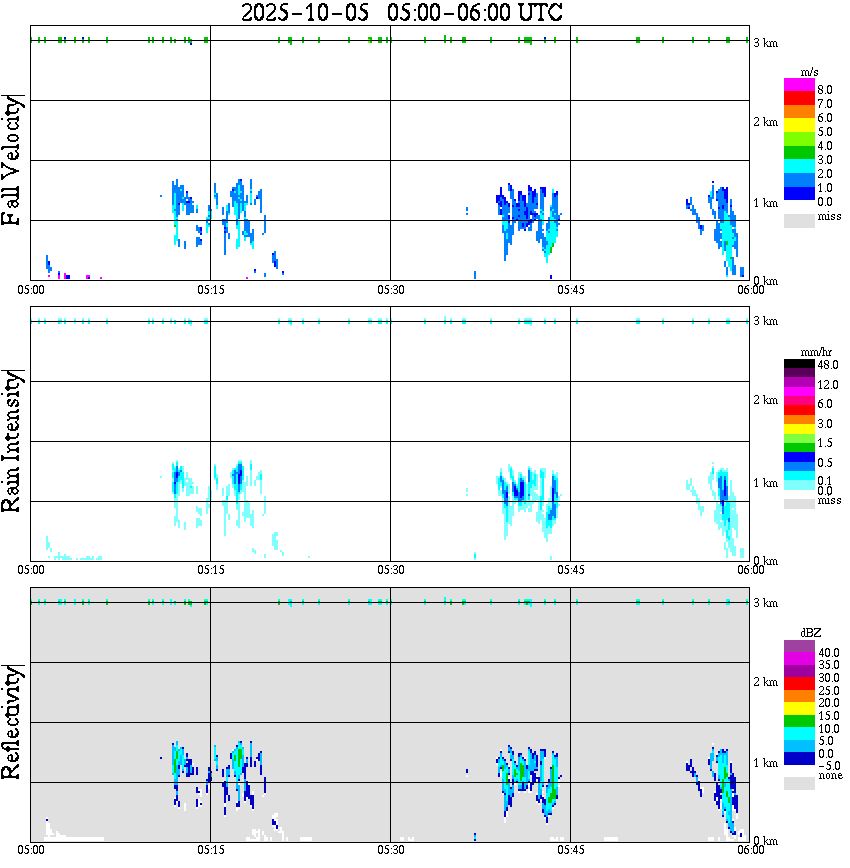Select yellow swatch in Rain Intensity legend
850x868 pixels.
pyautogui.click(x=799, y=429)
